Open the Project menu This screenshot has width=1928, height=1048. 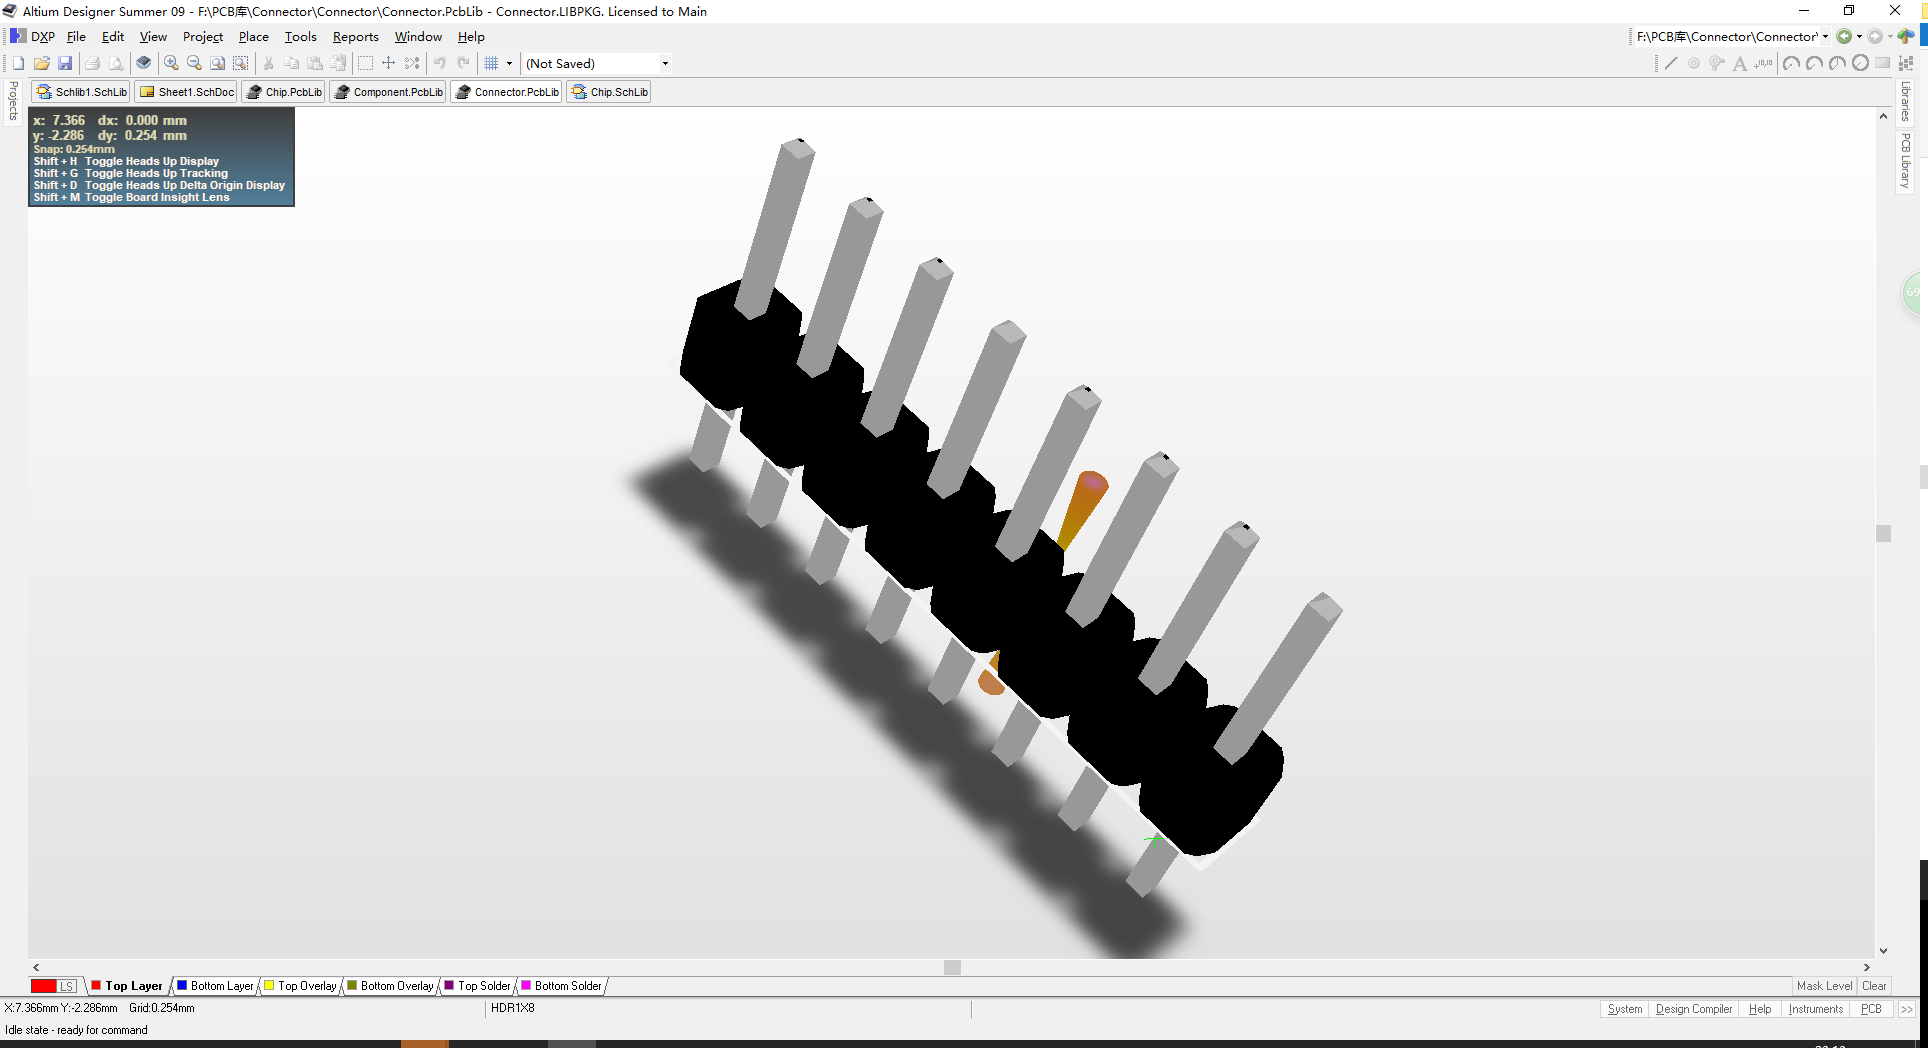[x=203, y=37]
